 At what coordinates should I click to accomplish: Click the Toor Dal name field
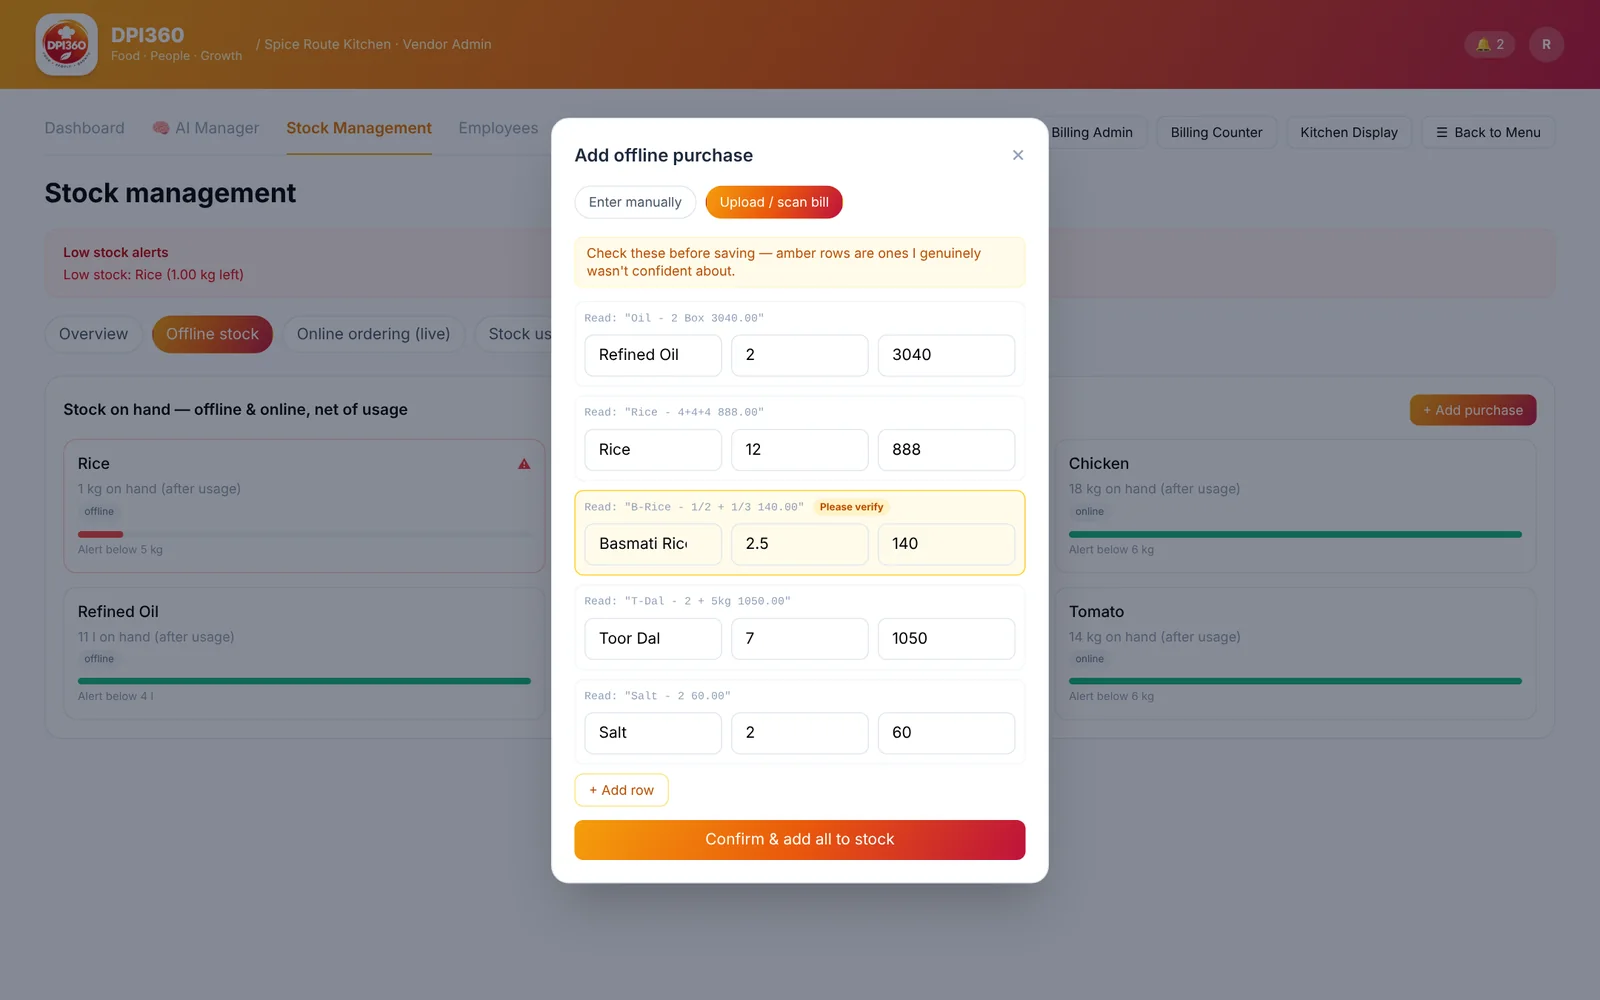tap(653, 639)
